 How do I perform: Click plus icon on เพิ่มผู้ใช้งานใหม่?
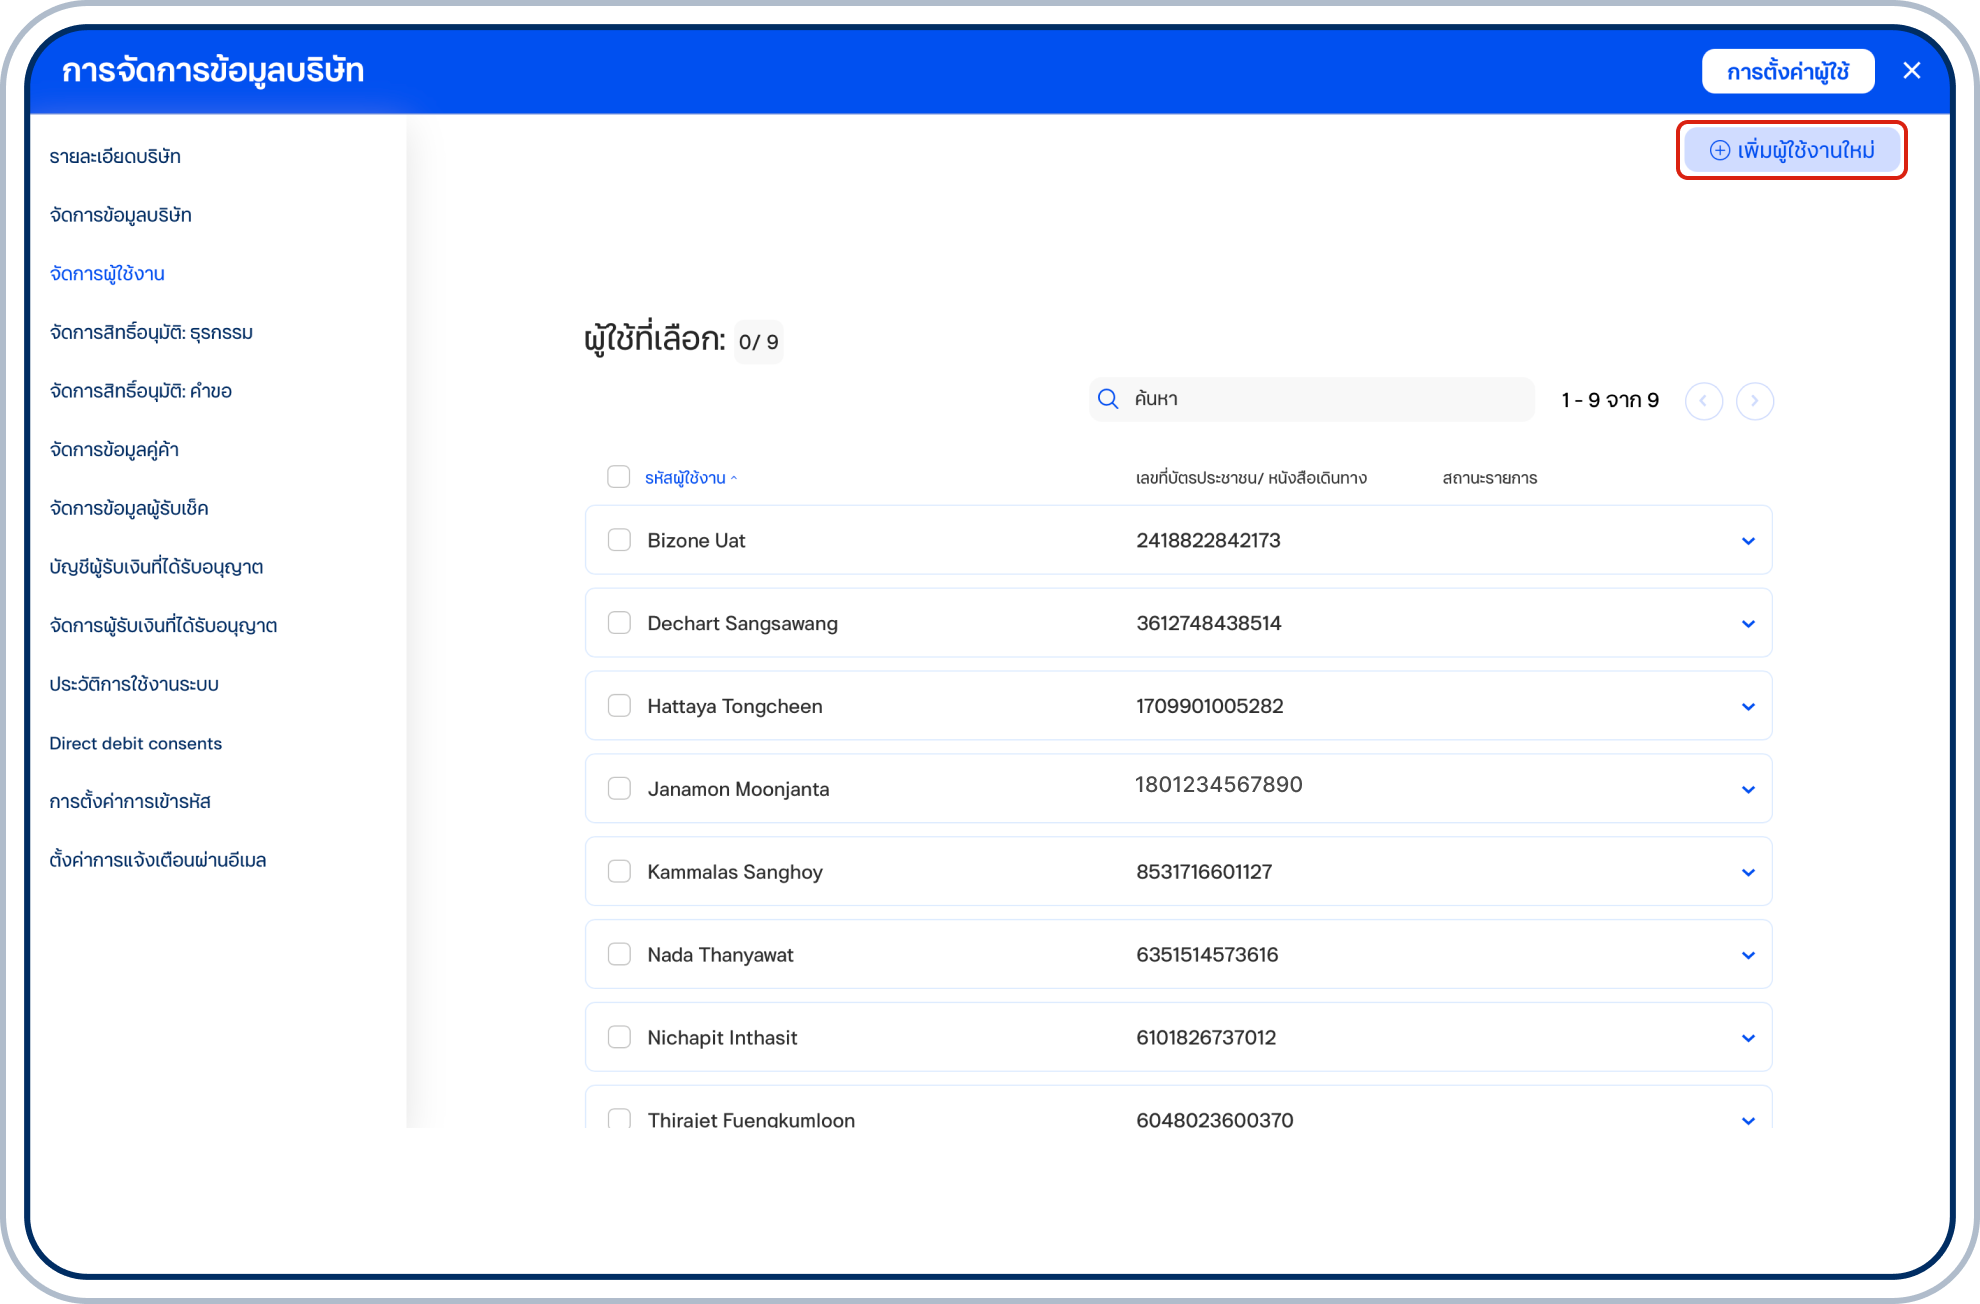point(1720,150)
